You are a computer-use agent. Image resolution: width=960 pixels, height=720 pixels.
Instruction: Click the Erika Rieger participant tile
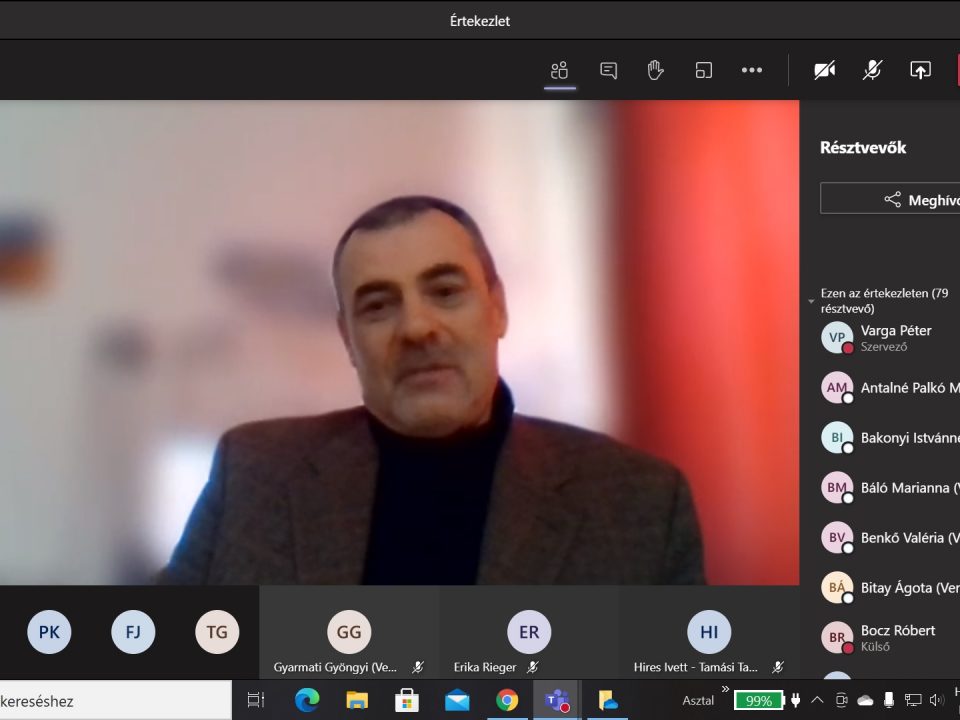click(x=529, y=633)
